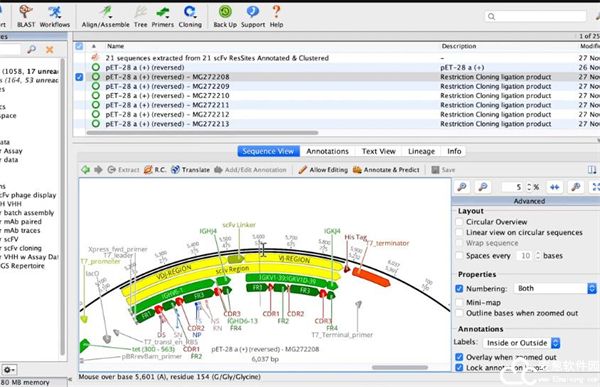Click the R.C. reverse complement button

click(155, 170)
